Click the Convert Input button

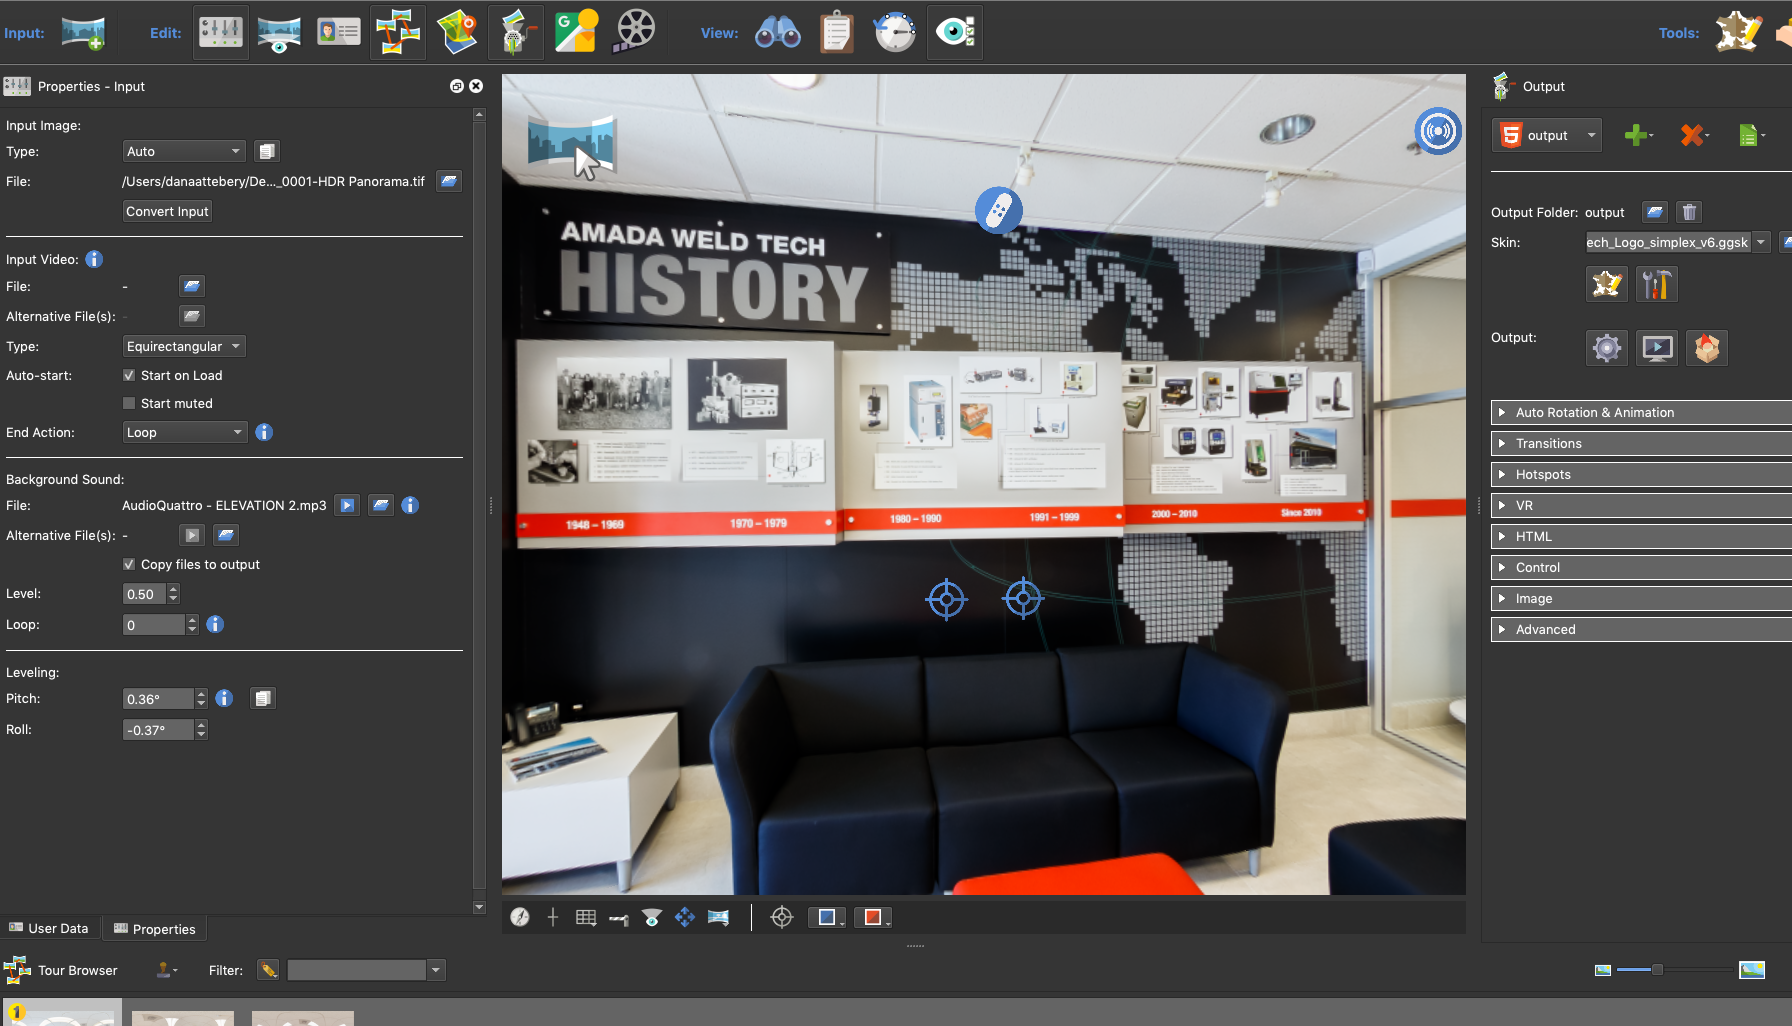tap(167, 212)
